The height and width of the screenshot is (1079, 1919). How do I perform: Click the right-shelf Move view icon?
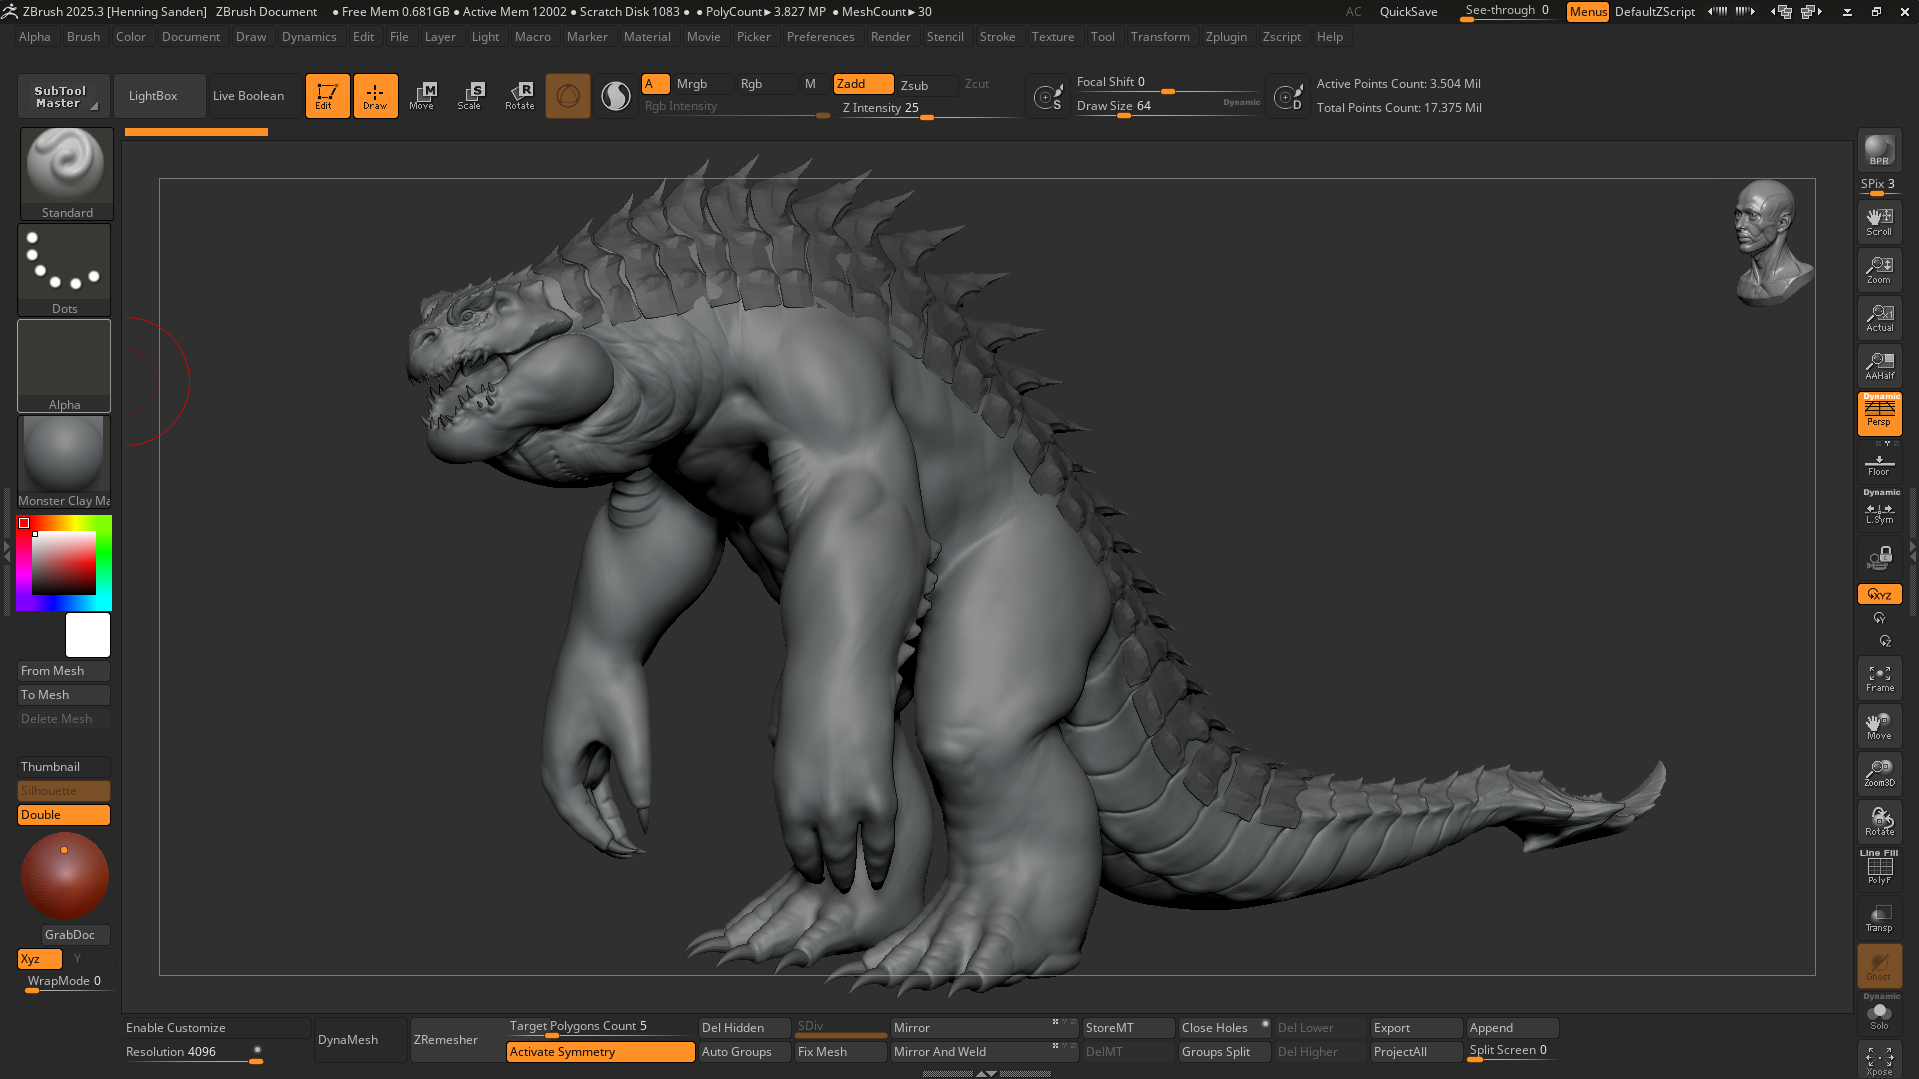coord(1879,726)
